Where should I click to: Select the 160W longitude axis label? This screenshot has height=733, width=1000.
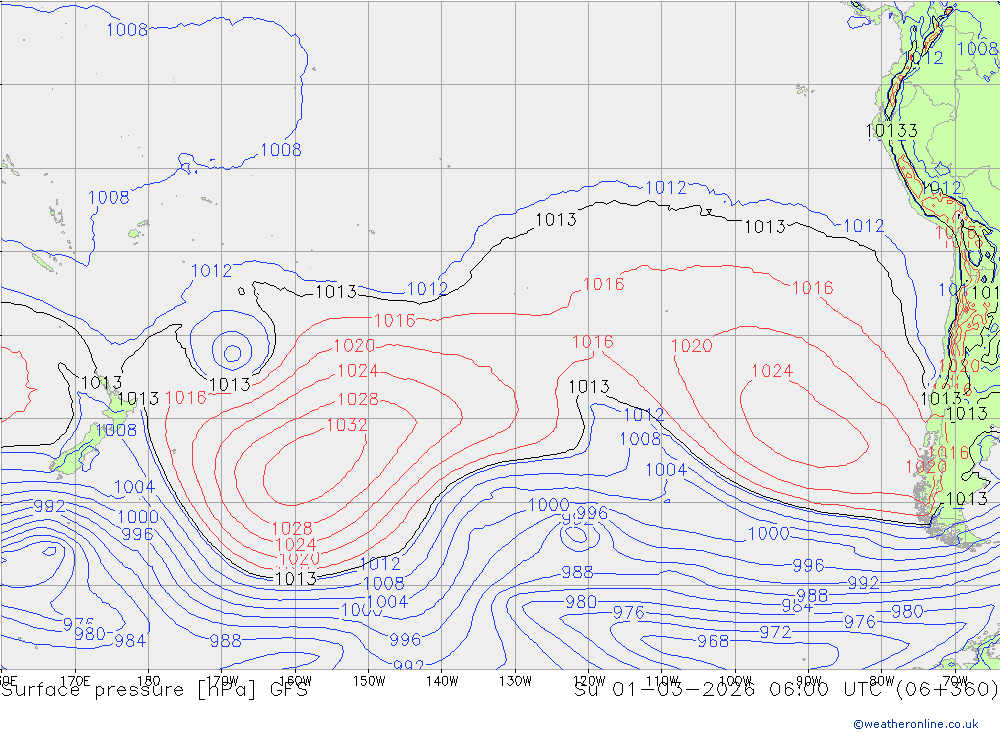pos(296,681)
